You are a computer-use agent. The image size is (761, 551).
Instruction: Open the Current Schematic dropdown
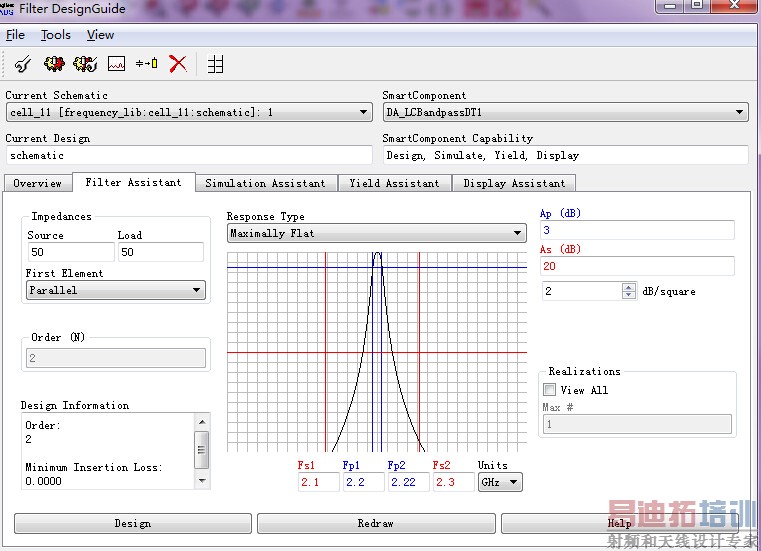pos(189,112)
